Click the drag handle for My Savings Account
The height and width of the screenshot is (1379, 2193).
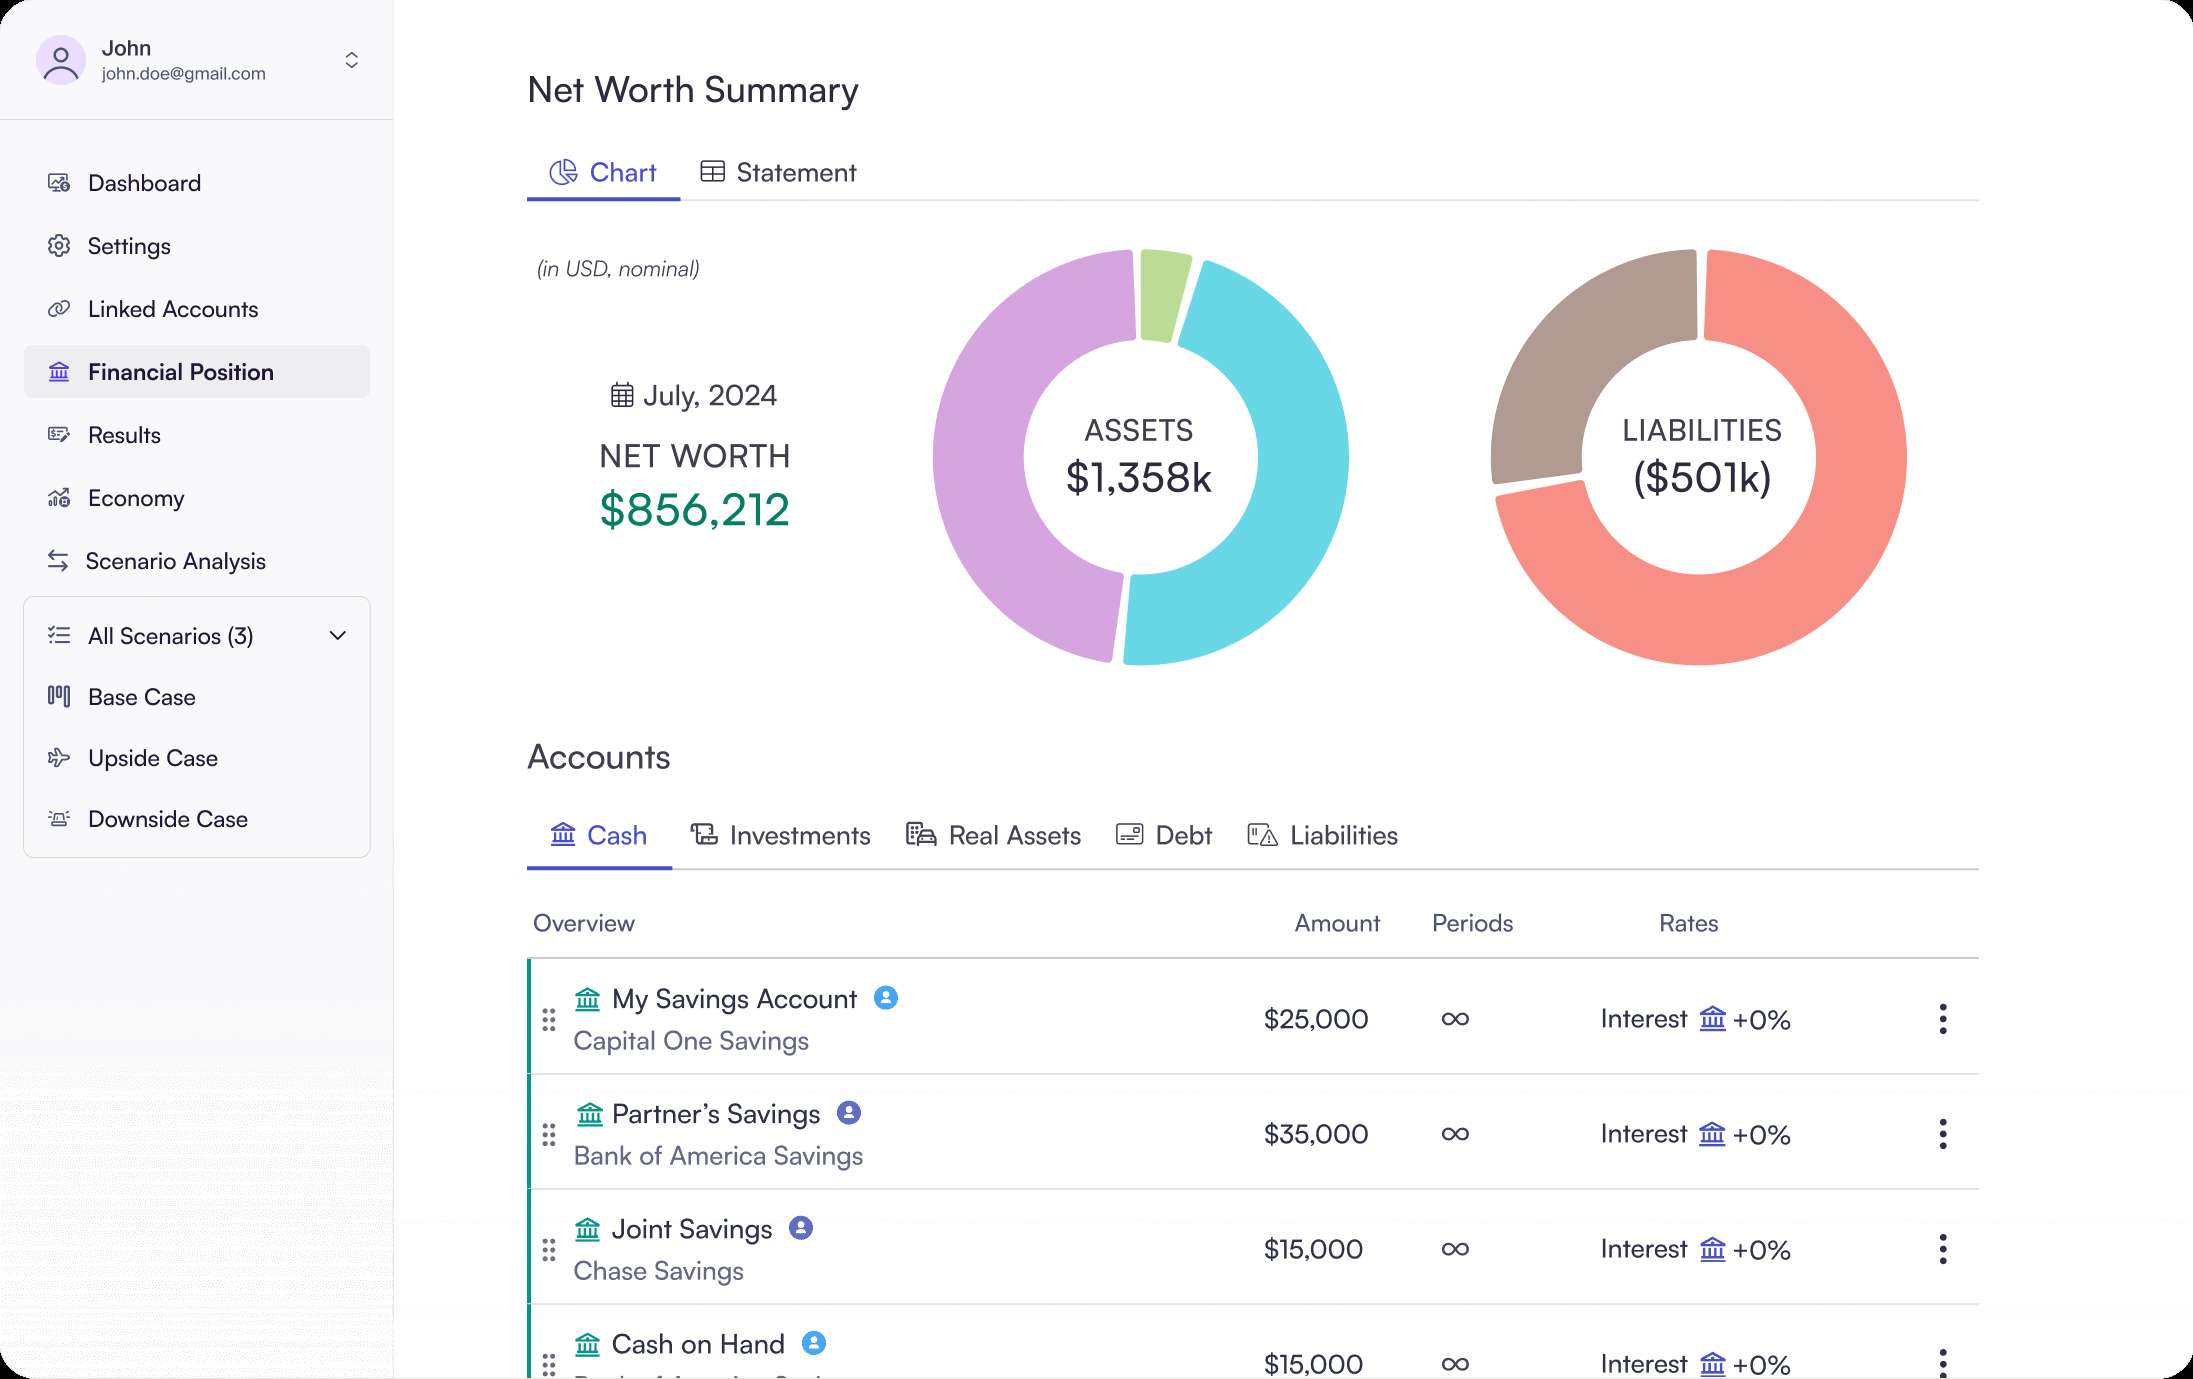point(549,1019)
